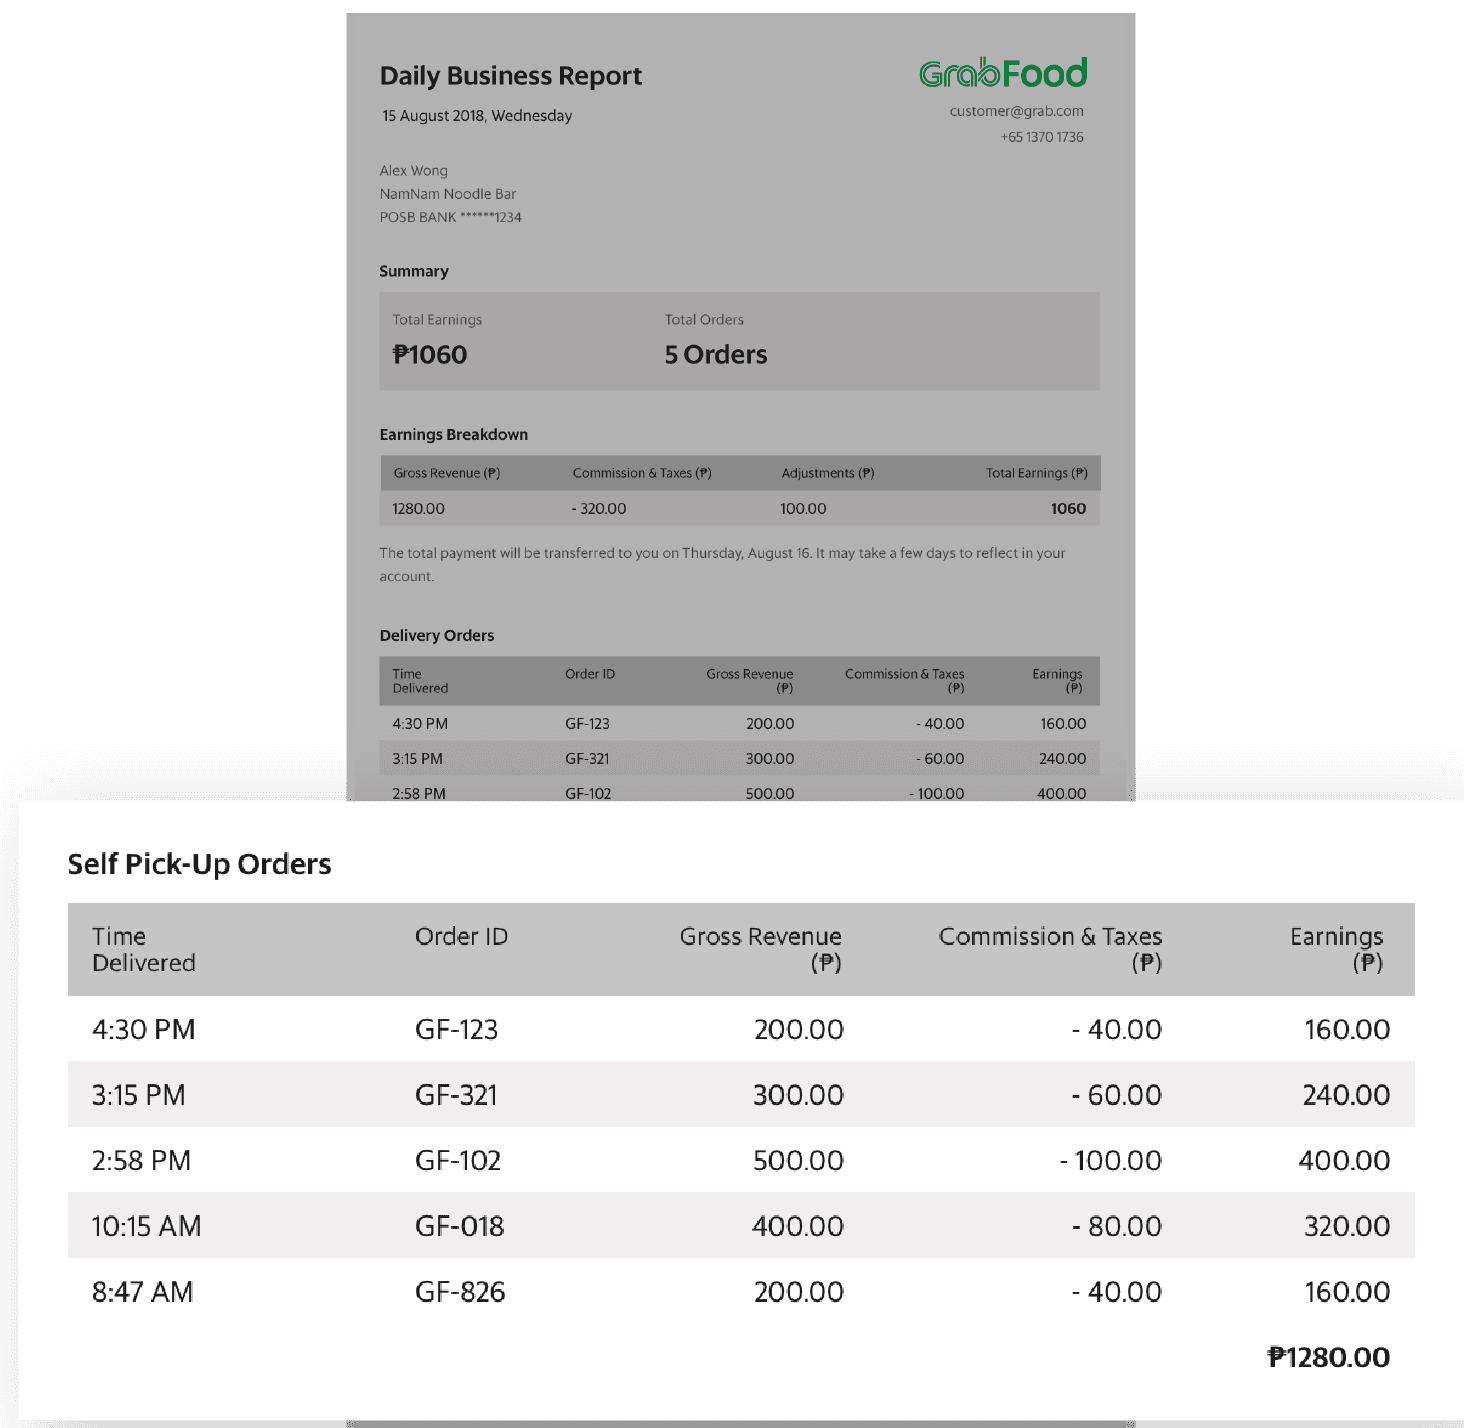Click the Summary heading
This screenshot has width=1464, height=1428.
coord(413,271)
